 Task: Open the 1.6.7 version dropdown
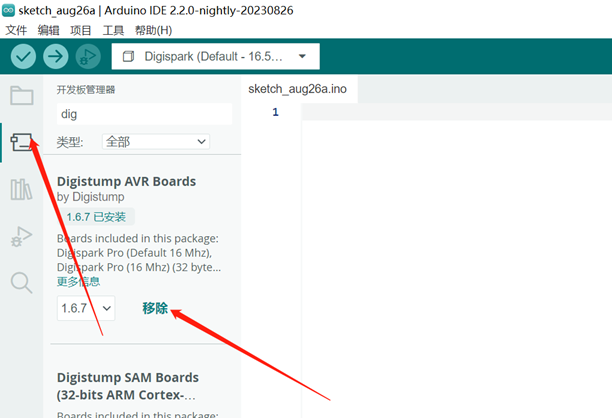click(x=86, y=308)
